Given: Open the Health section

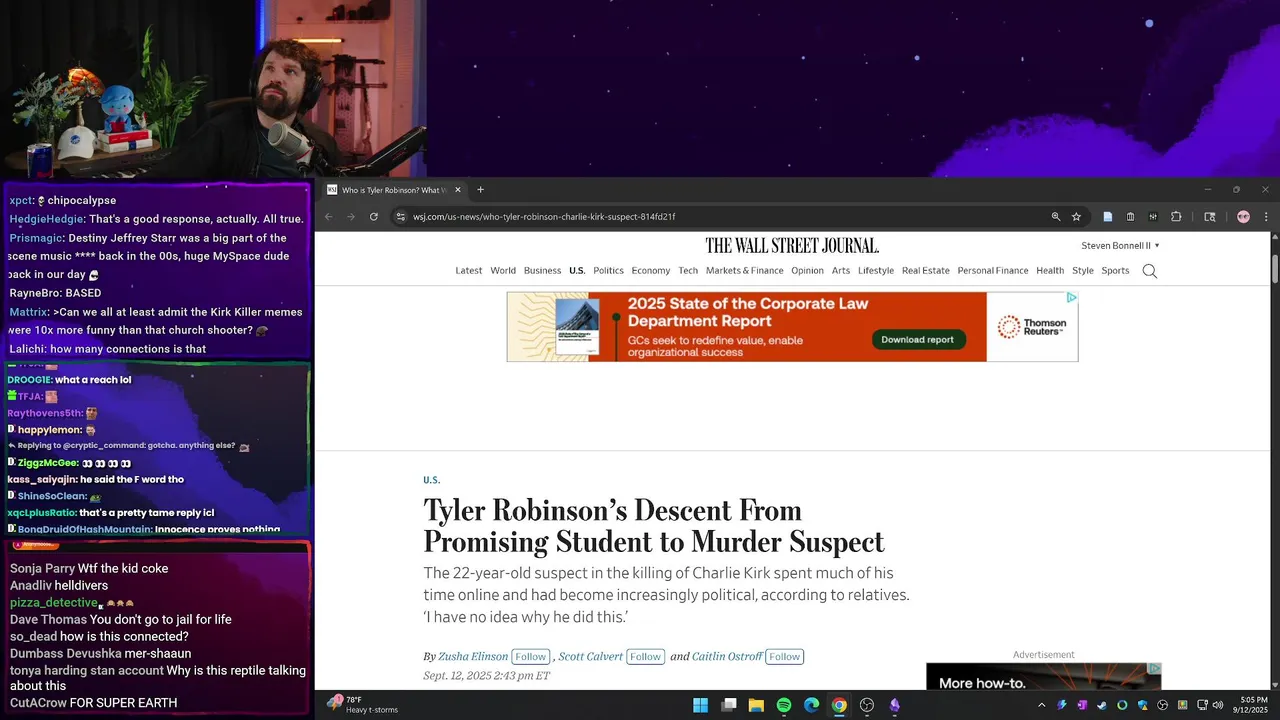Looking at the screenshot, I should [1050, 270].
